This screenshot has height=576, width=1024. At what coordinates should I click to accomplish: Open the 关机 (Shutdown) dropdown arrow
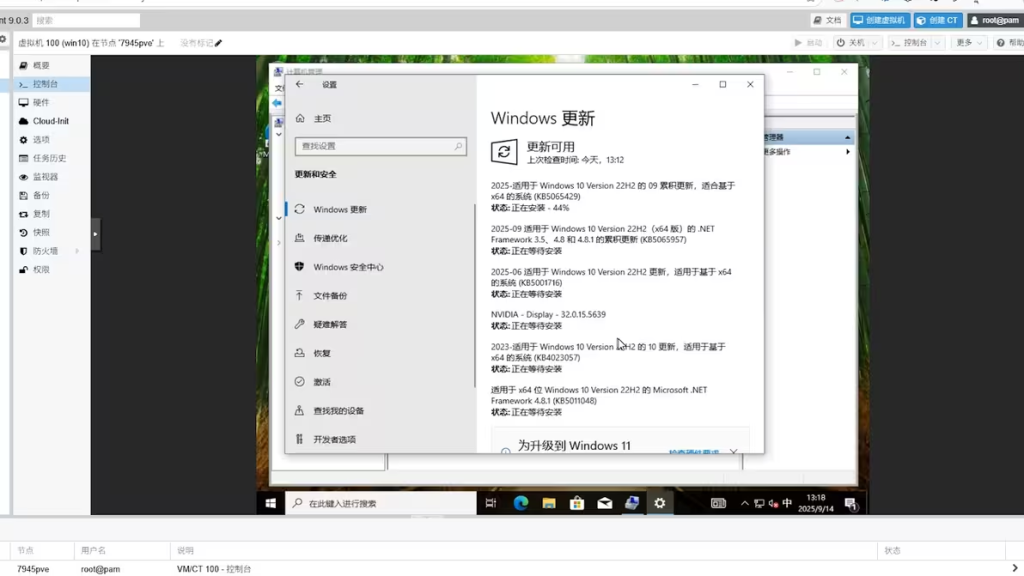(x=876, y=43)
